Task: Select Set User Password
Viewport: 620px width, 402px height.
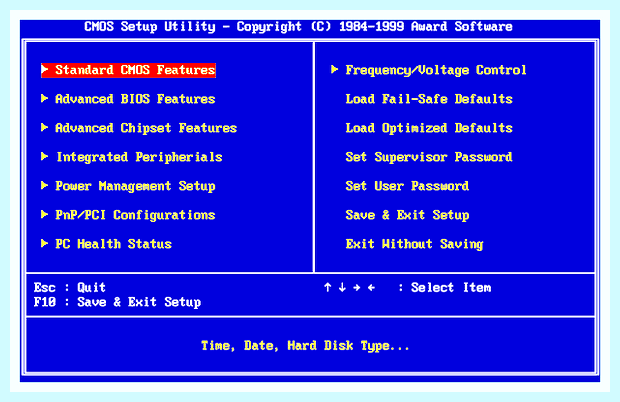Action: tap(407, 186)
